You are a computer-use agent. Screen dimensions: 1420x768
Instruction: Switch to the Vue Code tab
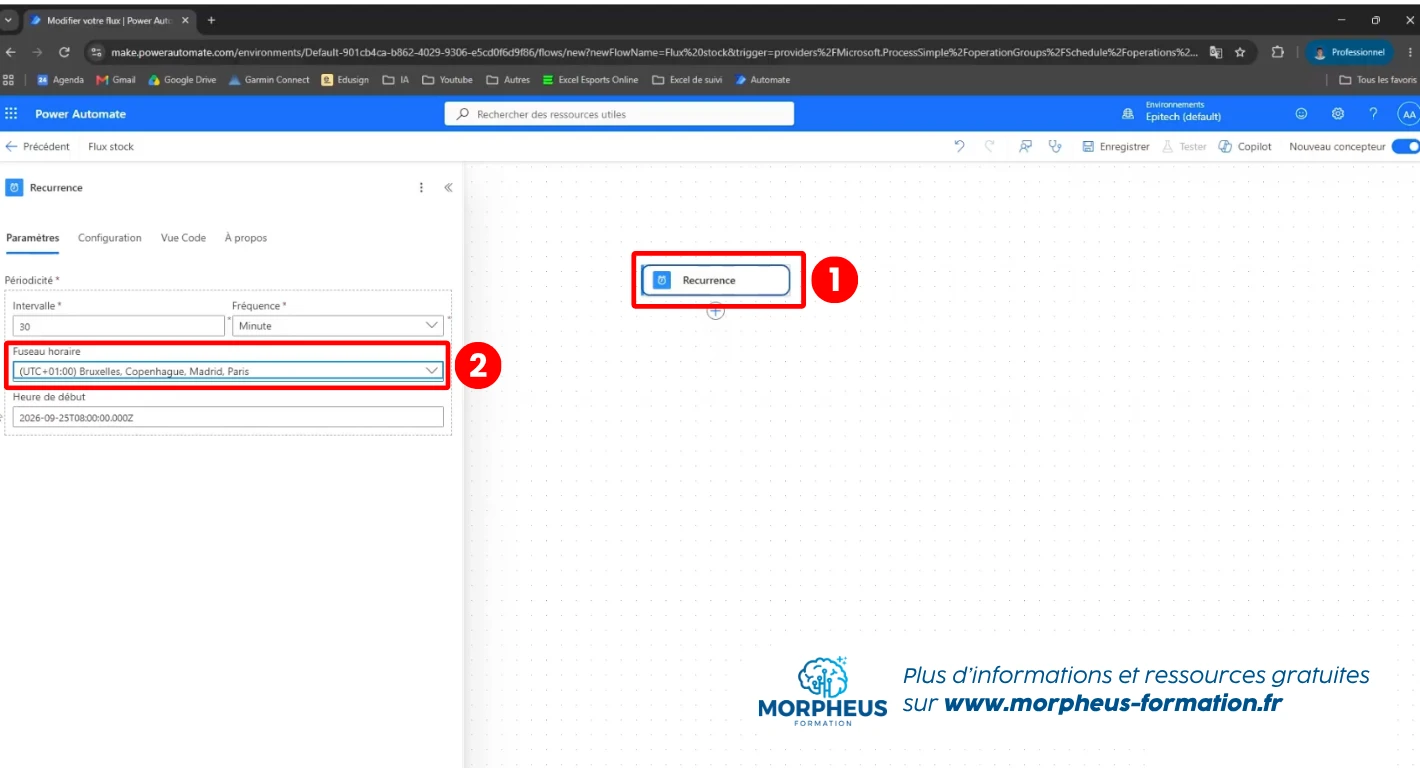[183, 238]
